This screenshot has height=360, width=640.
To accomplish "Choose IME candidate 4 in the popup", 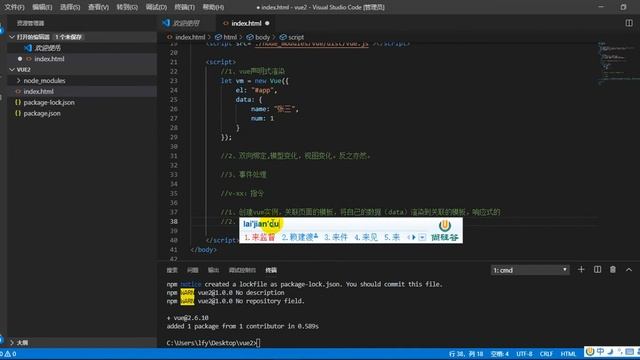I will [x=366, y=237].
